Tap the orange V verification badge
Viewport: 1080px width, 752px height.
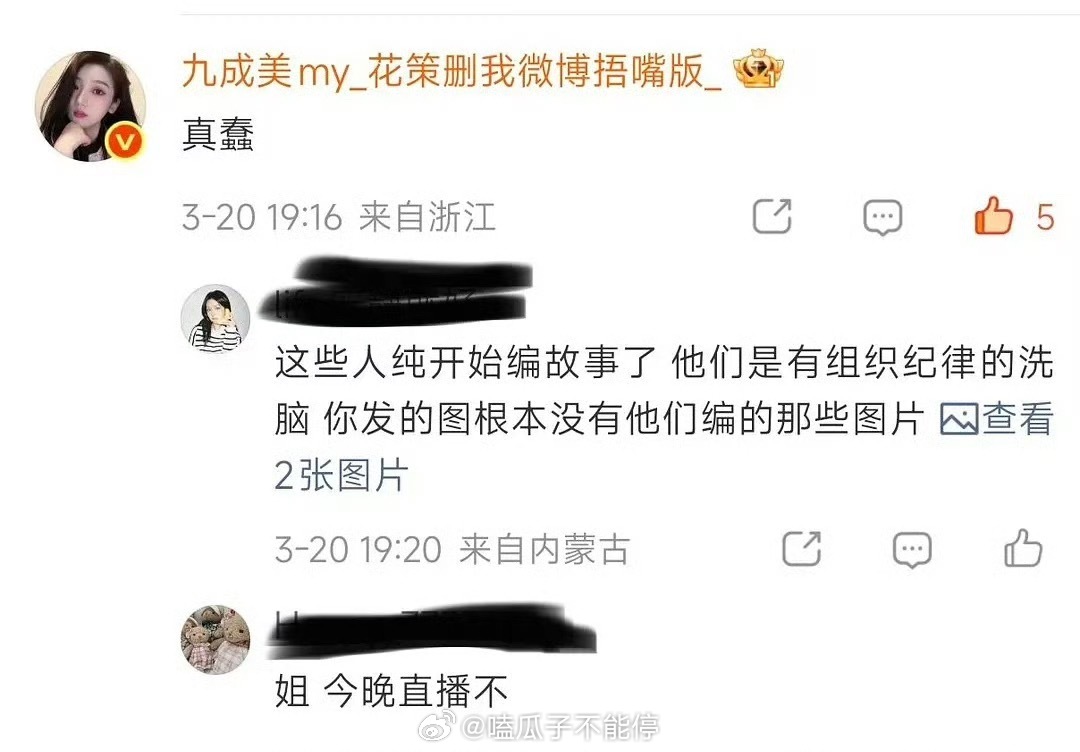tap(125, 141)
